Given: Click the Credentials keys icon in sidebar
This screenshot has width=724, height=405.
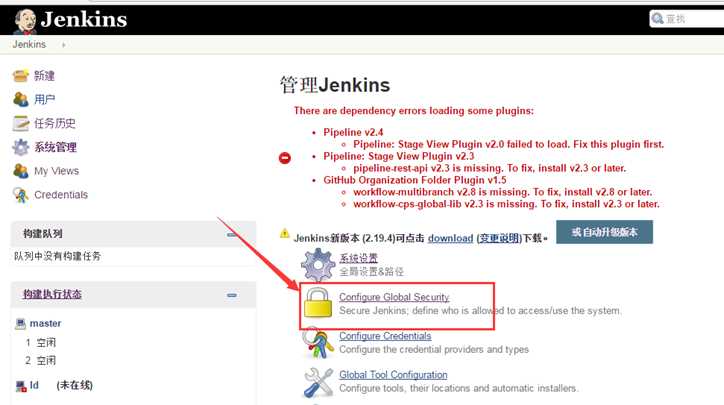Looking at the screenshot, I should [20, 194].
